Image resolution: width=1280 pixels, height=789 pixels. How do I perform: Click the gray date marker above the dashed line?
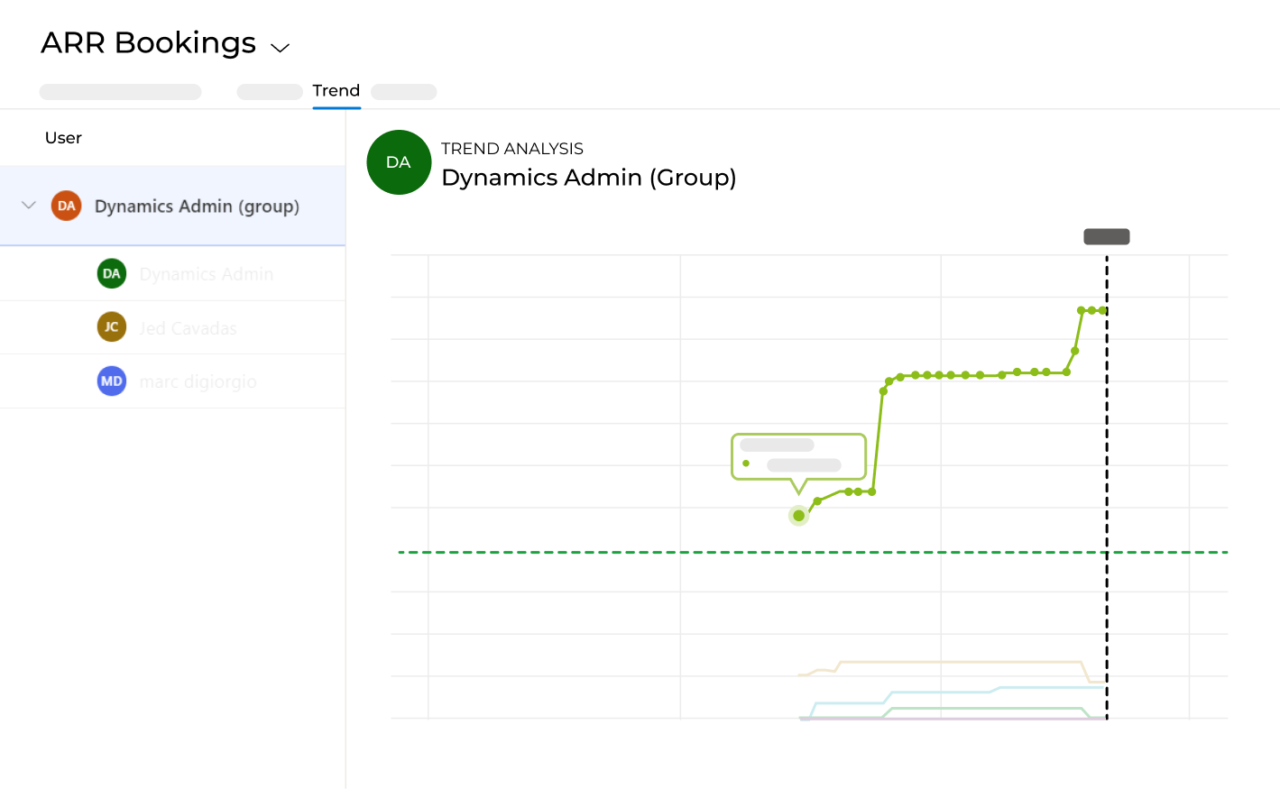coord(1106,237)
